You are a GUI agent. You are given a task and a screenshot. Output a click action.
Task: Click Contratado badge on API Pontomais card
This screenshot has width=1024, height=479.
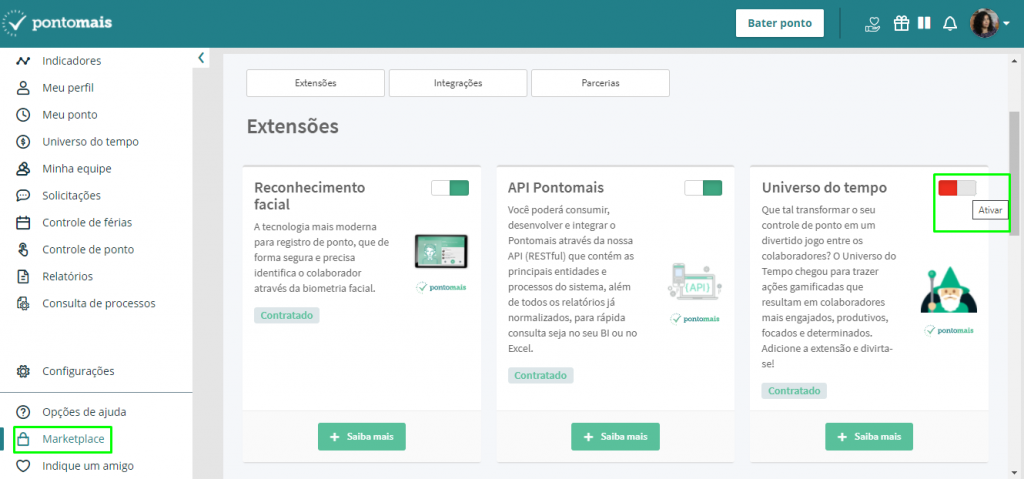click(x=541, y=376)
